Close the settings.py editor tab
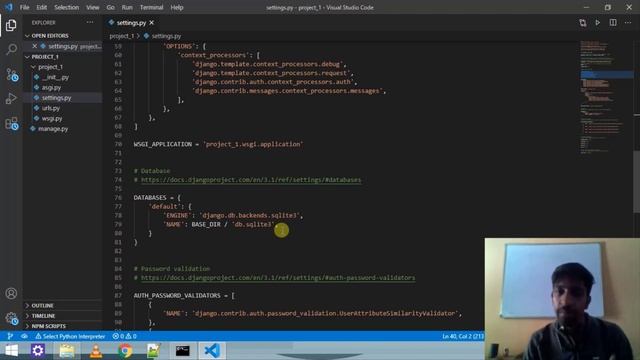Screen dimensions: 640x360 tap(151, 23)
